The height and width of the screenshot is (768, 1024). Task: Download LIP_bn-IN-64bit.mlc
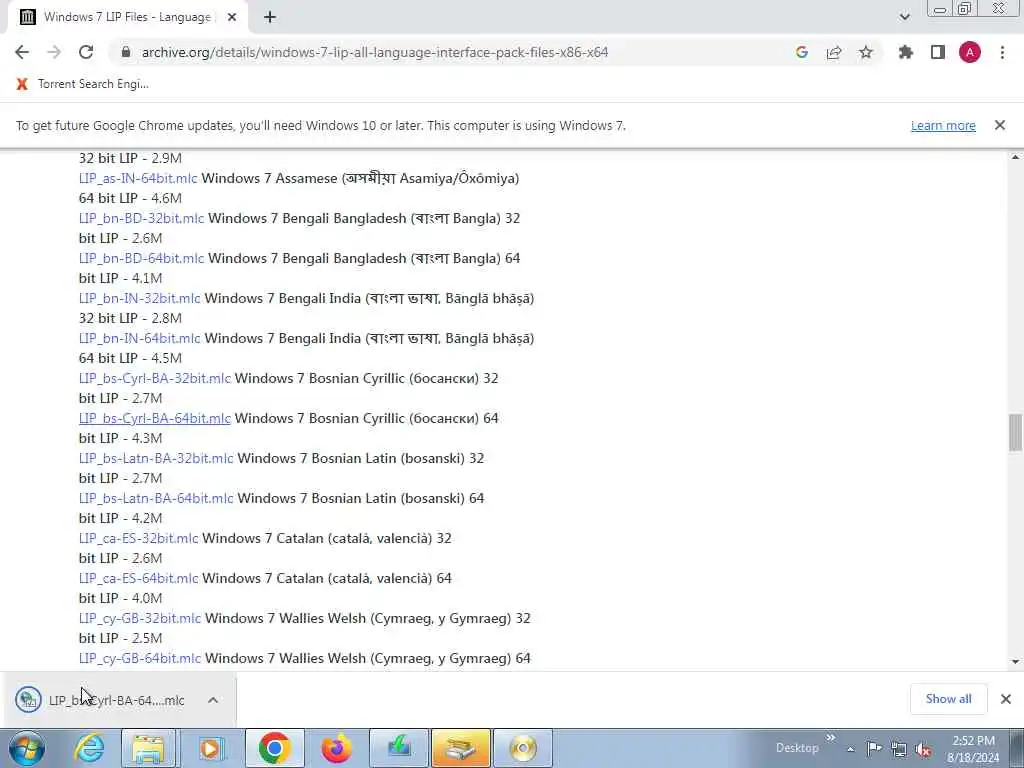click(139, 338)
